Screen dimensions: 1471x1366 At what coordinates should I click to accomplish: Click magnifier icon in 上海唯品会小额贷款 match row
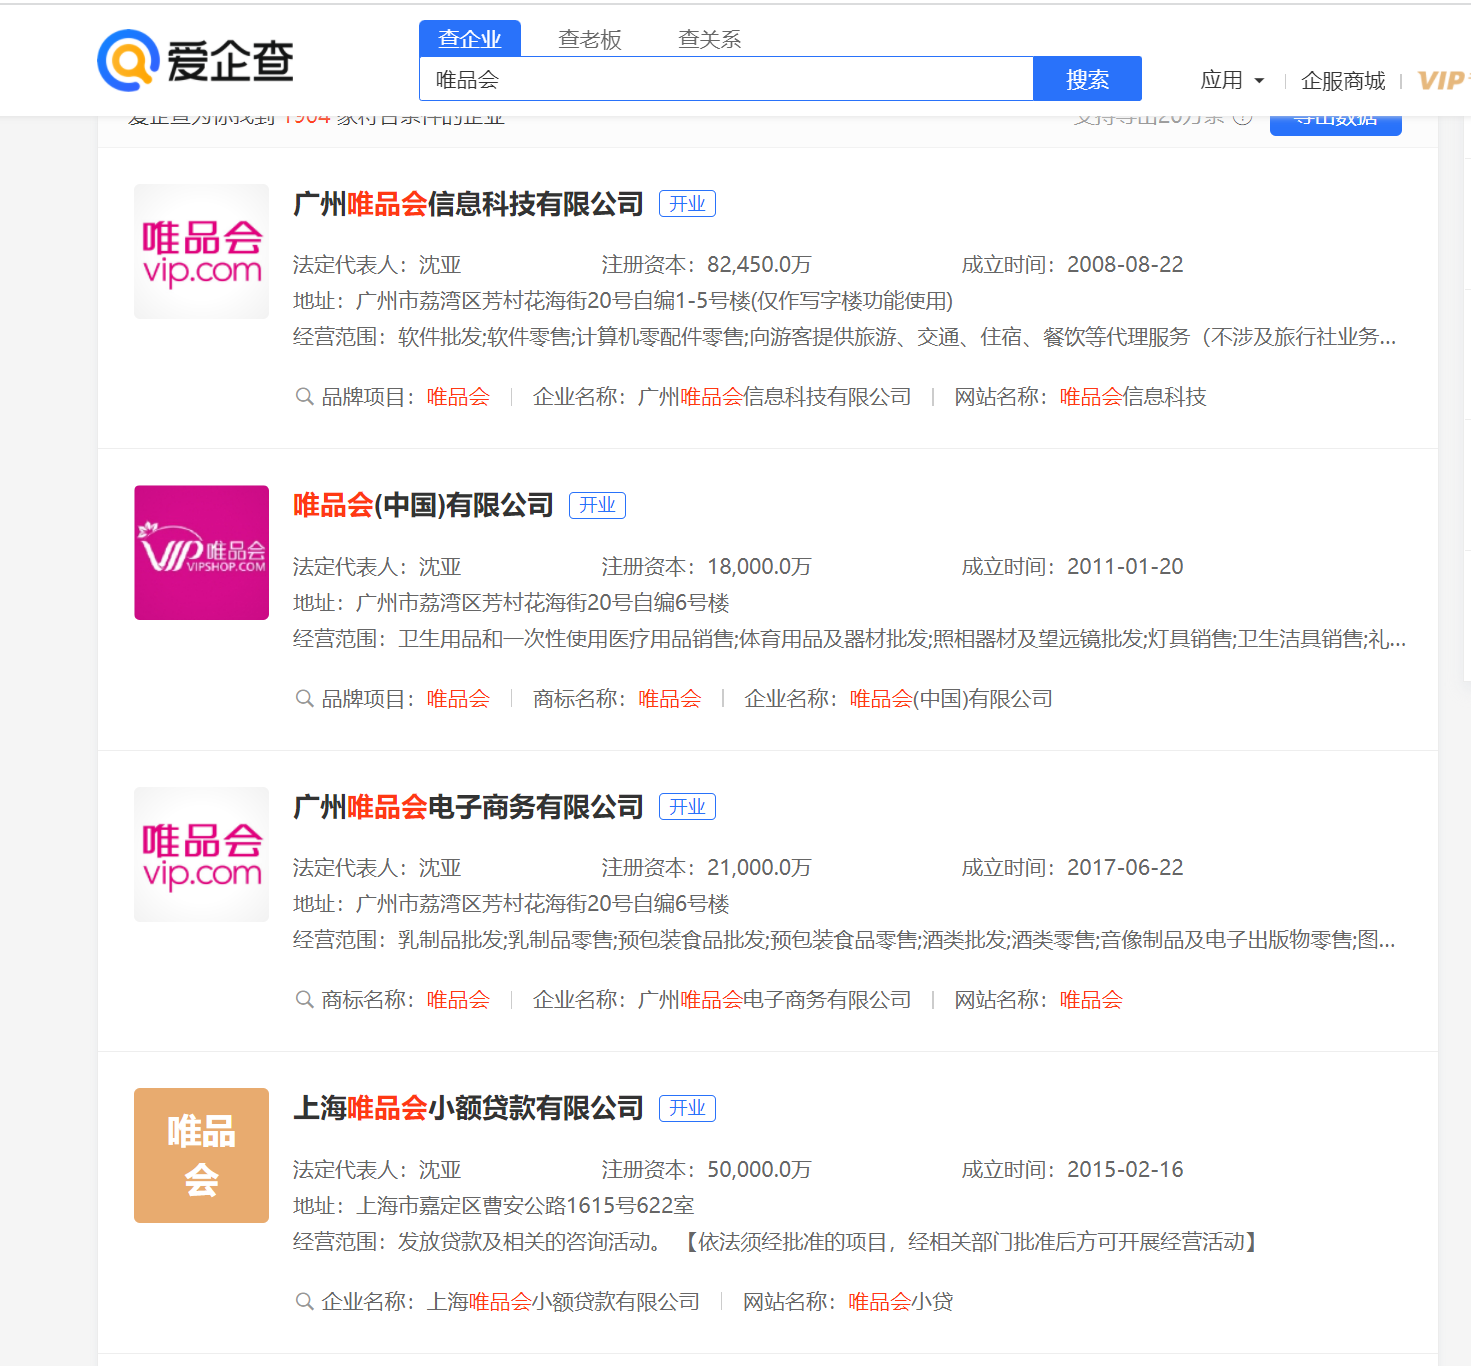coord(305,1302)
